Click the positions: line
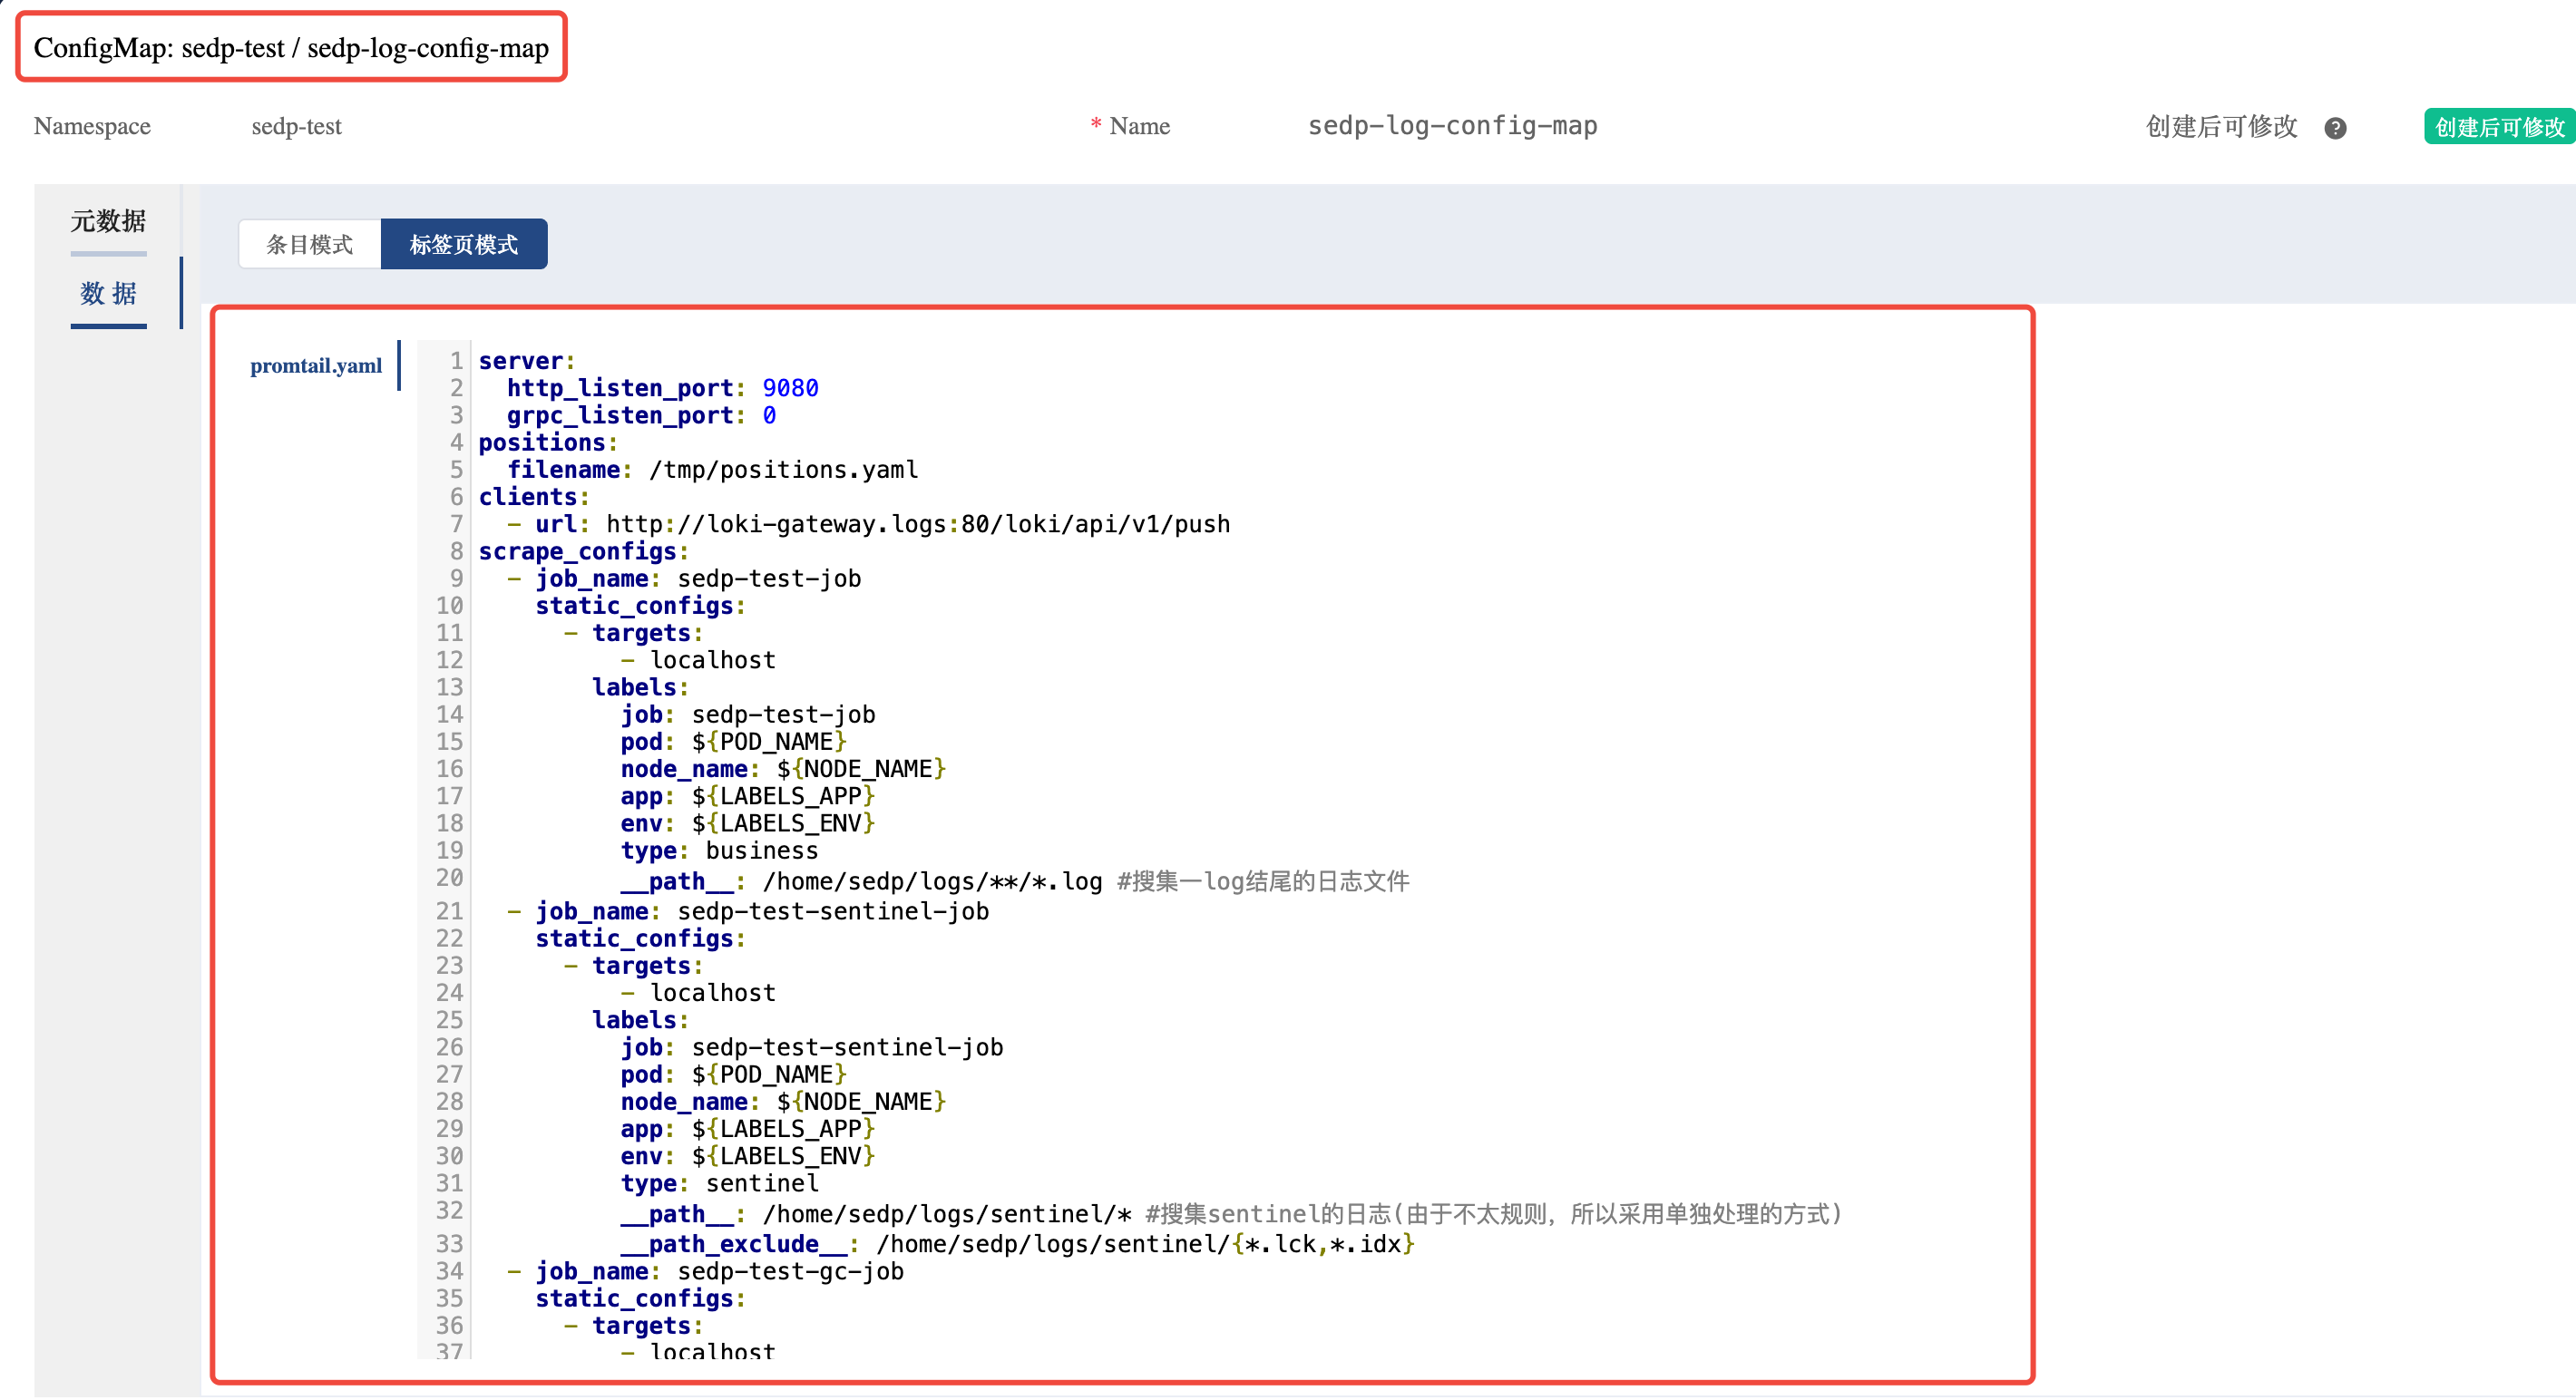Viewport: 2576px width, 1400px height. tap(548, 442)
